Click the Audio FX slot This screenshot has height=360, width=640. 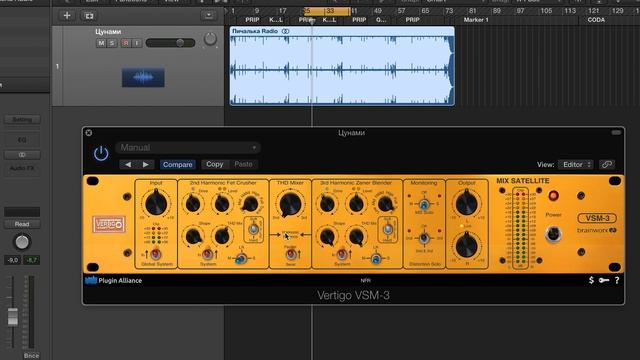click(22, 168)
